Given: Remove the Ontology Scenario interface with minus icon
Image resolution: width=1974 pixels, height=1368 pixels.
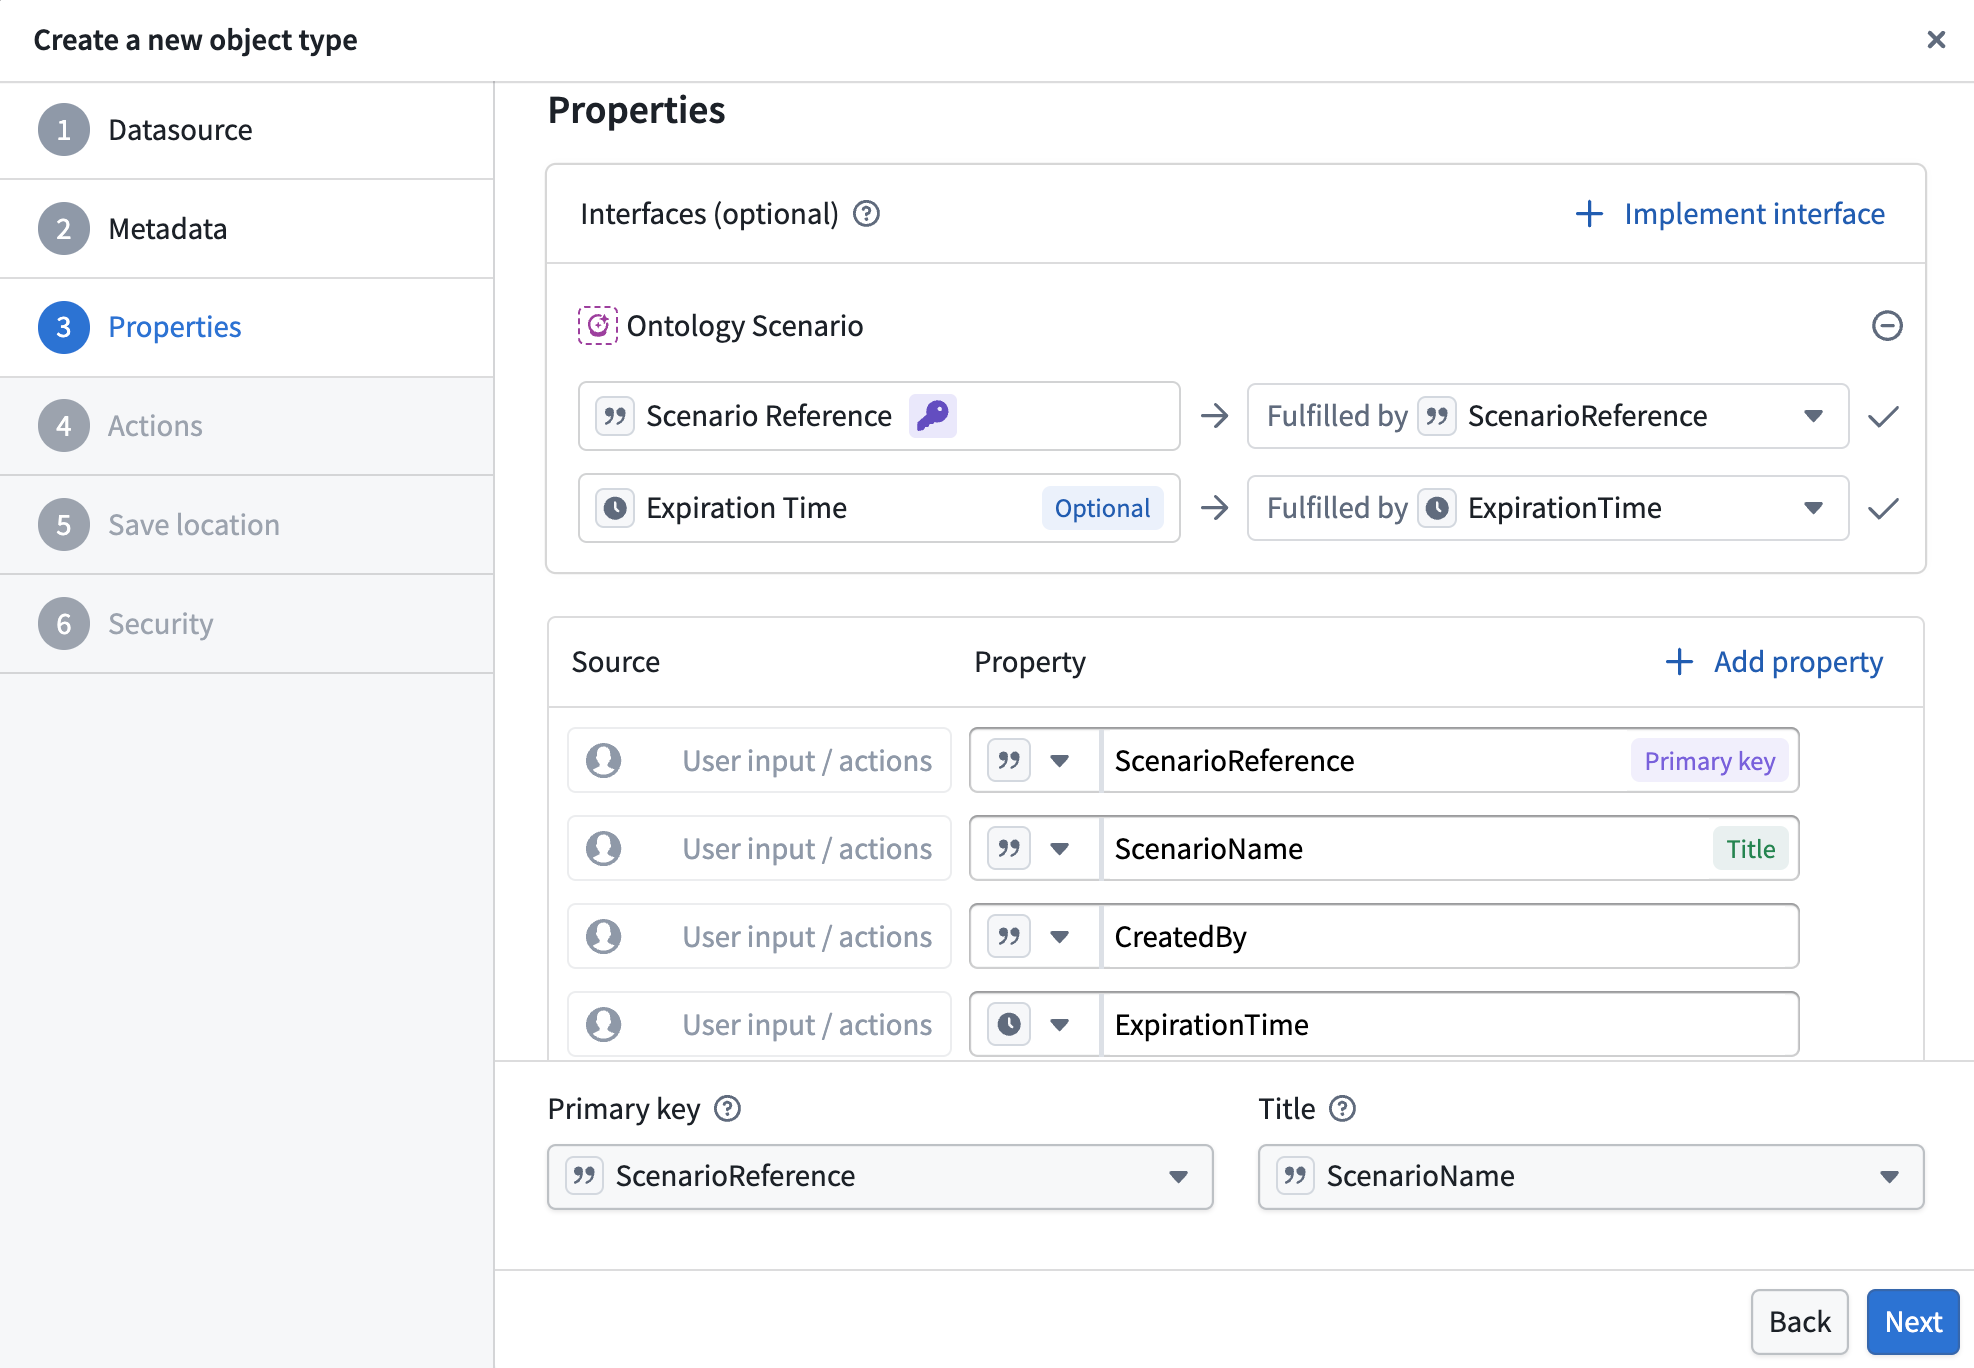Looking at the screenshot, I should click(x=1886, y=326).
